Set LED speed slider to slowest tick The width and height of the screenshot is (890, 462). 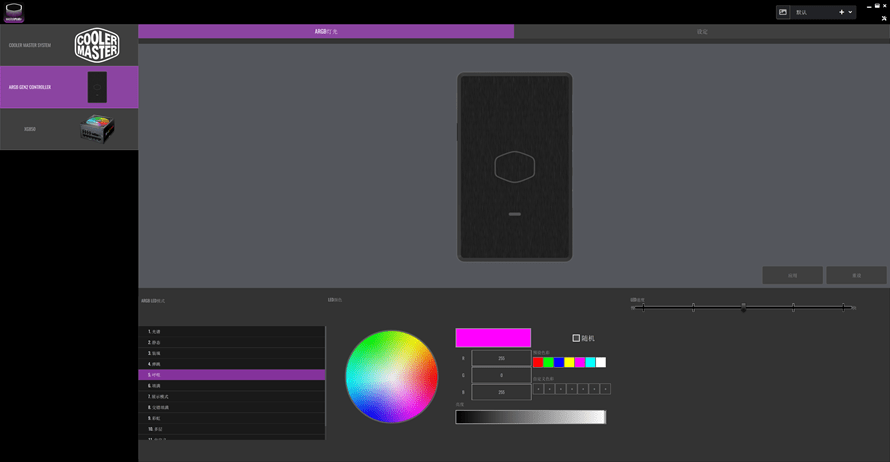(x=643, y=308)
